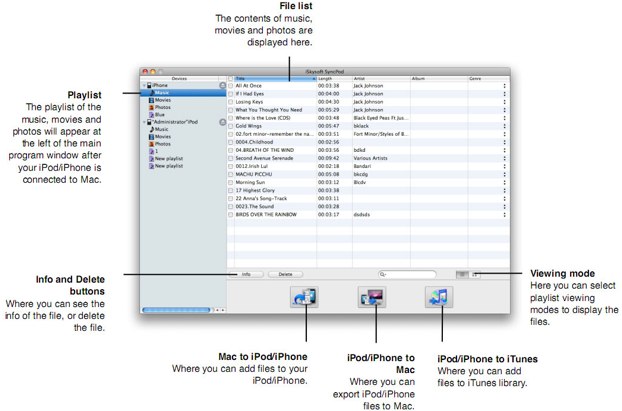
Task: Switch to list viewing mode icon
Action: 462,274
